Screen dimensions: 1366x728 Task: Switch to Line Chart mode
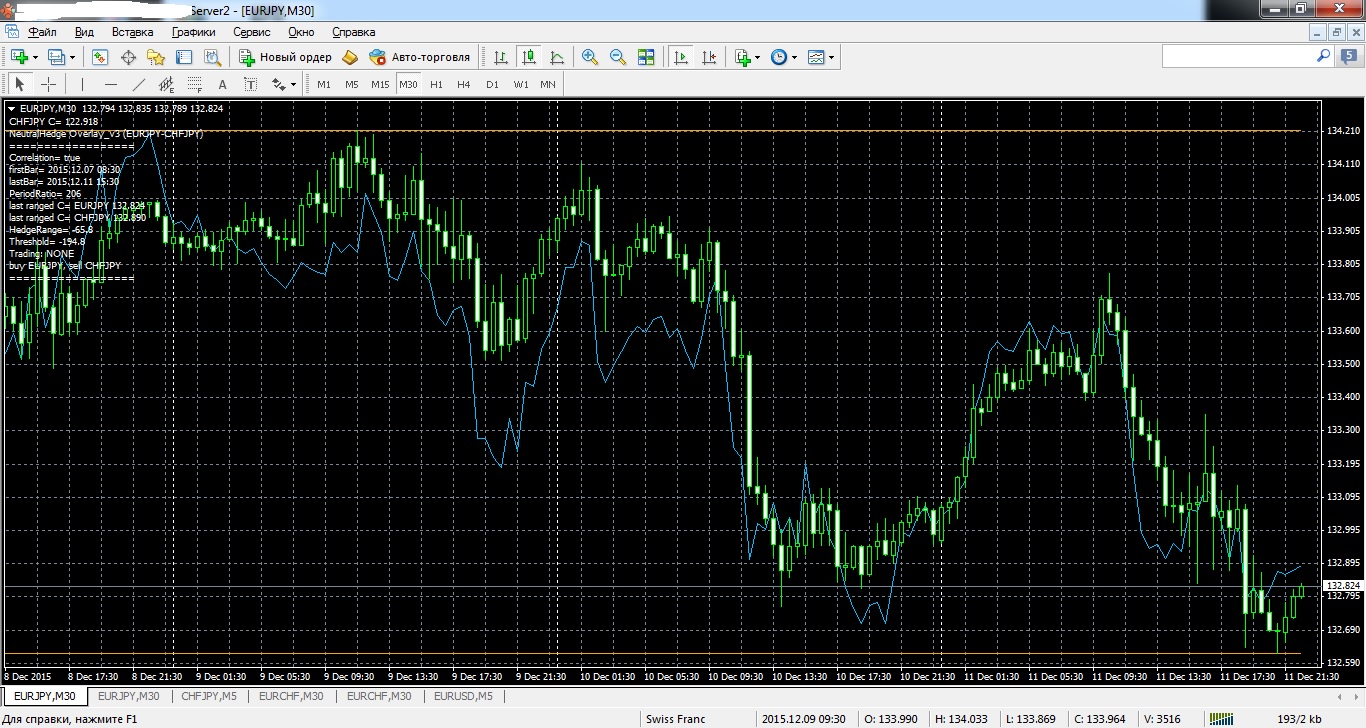tap(557, 57)
